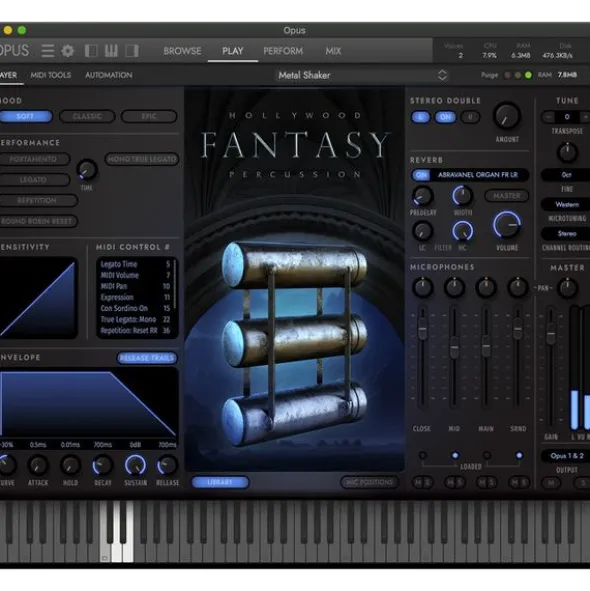Adjust the Stereo Double Amount knob
Image resolution: width=590 pixels, height=591 pixels.
coord(507,116)
